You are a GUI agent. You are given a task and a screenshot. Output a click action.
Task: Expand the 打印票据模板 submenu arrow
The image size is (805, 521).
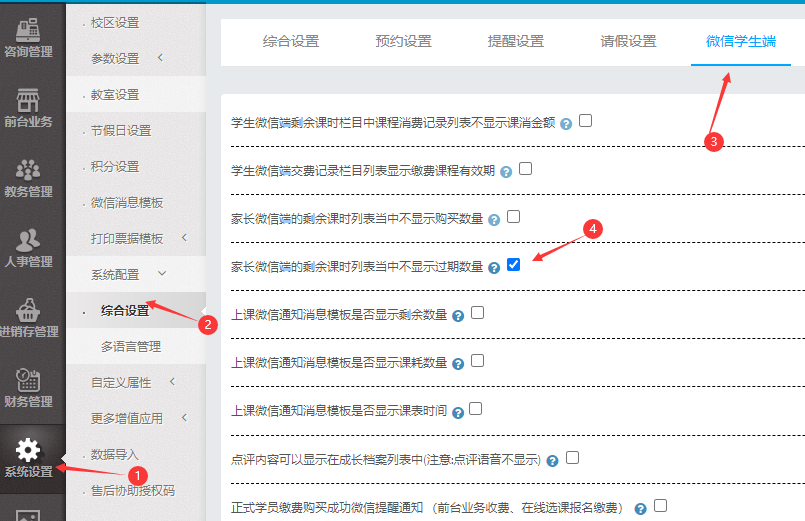click(x=184, y=238)
